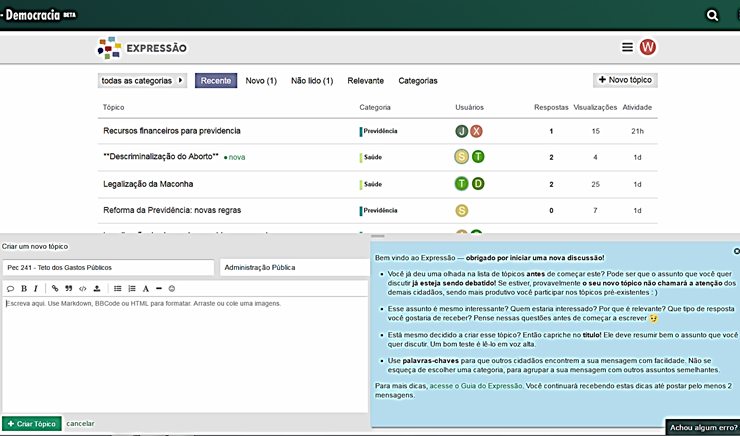The height and width of the screenshot is (436, 740).
Task: Click the '+ Novo tópico' button
Action: (625, 80)
